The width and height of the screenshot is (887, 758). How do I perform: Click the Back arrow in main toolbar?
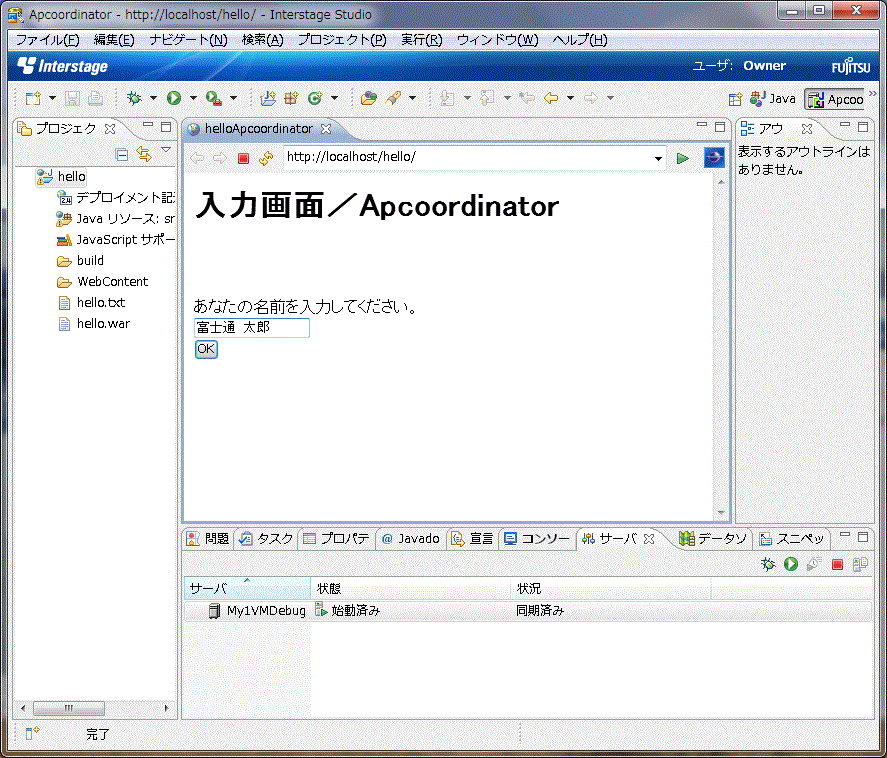(550, 98)
